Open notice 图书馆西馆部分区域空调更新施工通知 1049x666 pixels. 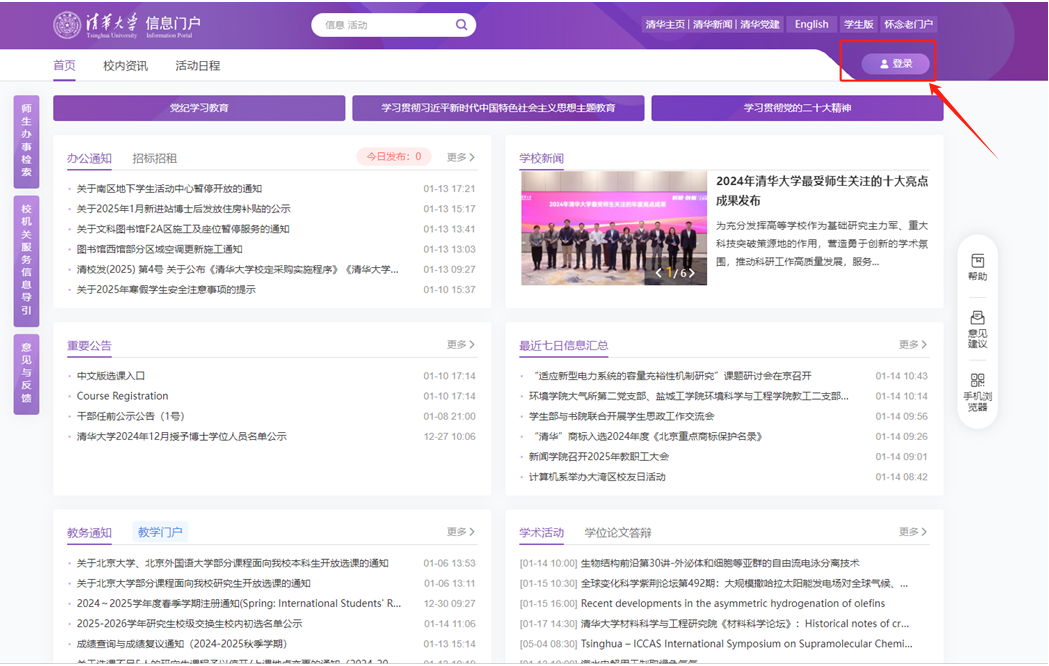159,249
